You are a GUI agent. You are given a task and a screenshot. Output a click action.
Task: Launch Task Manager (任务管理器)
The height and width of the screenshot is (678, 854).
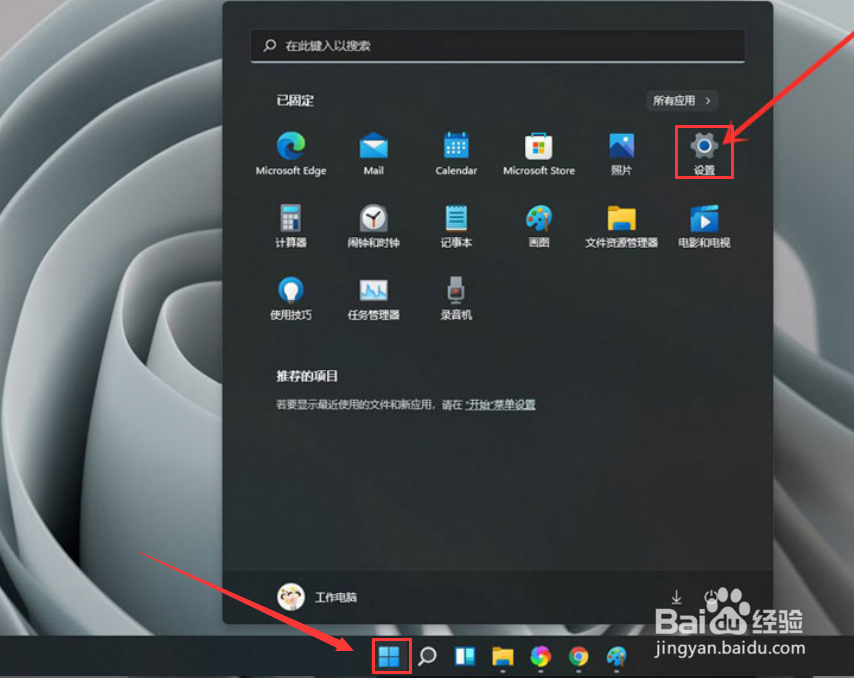tap(372, 296)
